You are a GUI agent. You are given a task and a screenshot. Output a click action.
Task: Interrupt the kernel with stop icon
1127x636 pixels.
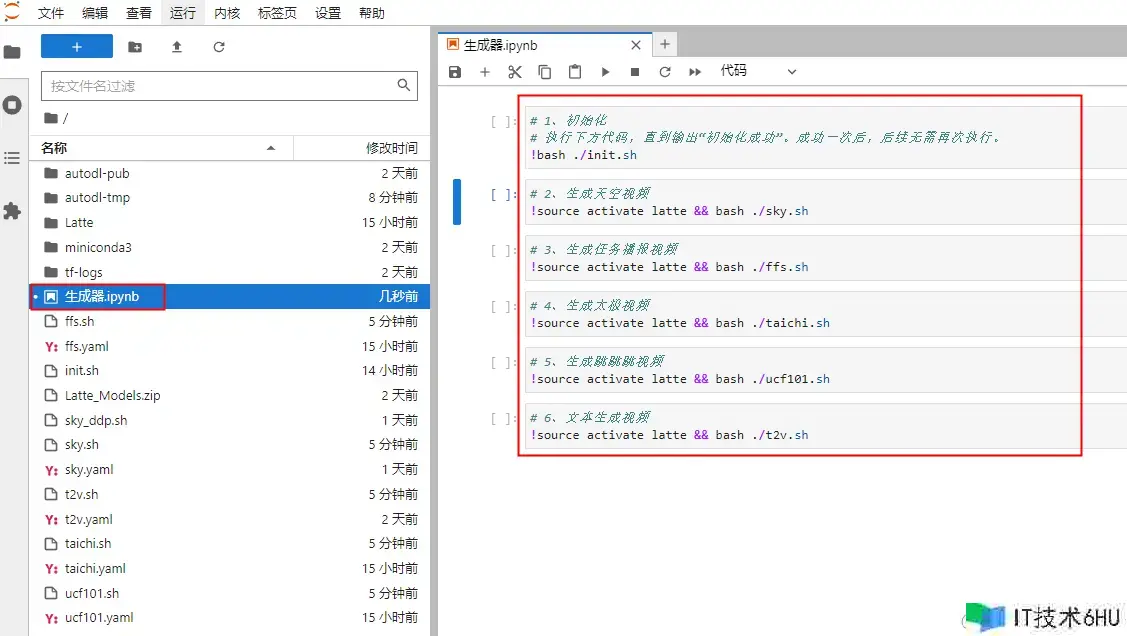click(x=635, y=72)
